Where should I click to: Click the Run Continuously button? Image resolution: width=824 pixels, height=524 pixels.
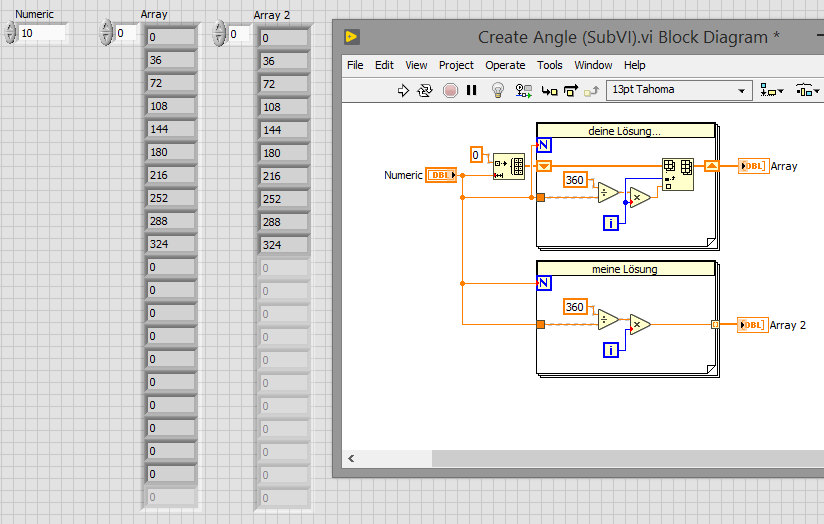pos(425,90)
